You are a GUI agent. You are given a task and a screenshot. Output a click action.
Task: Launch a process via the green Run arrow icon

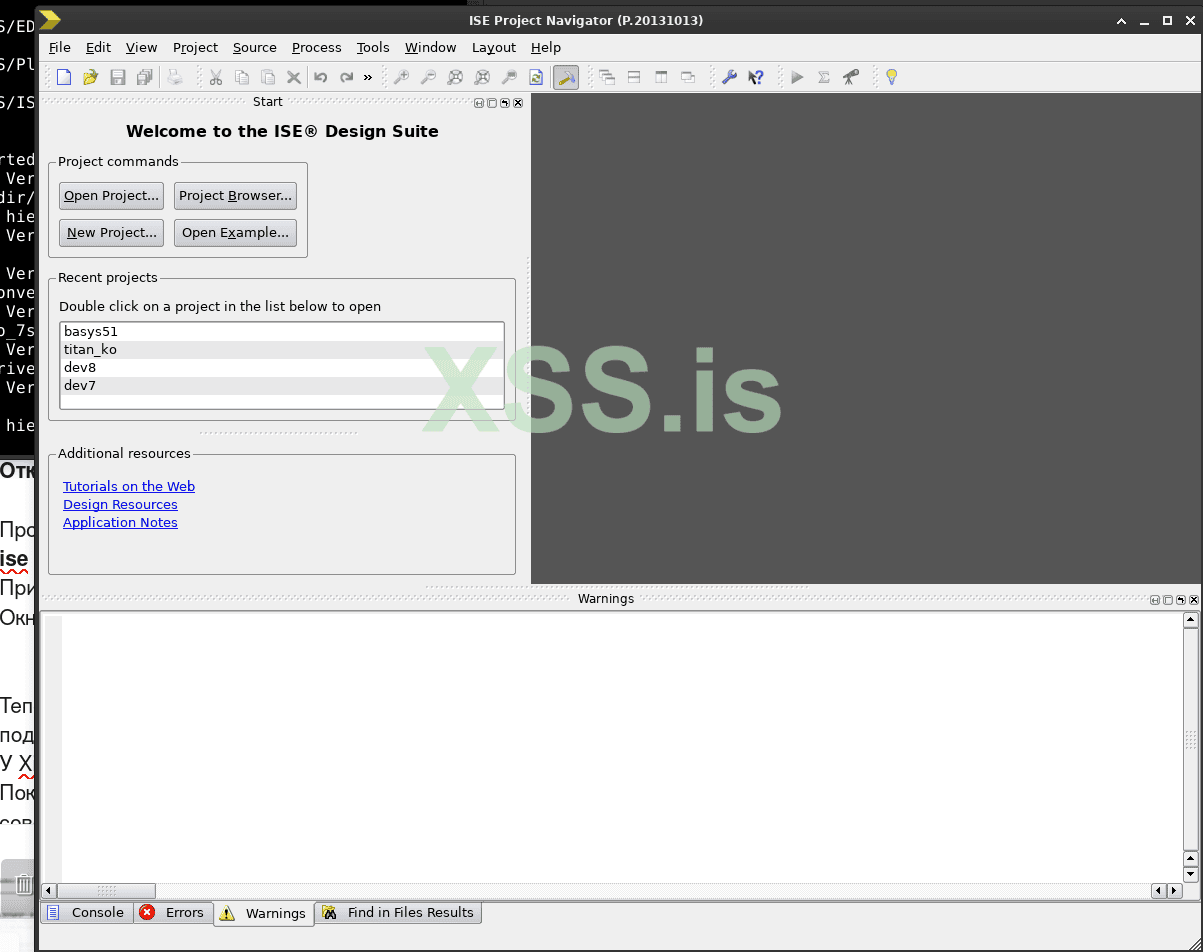(795, 77)
